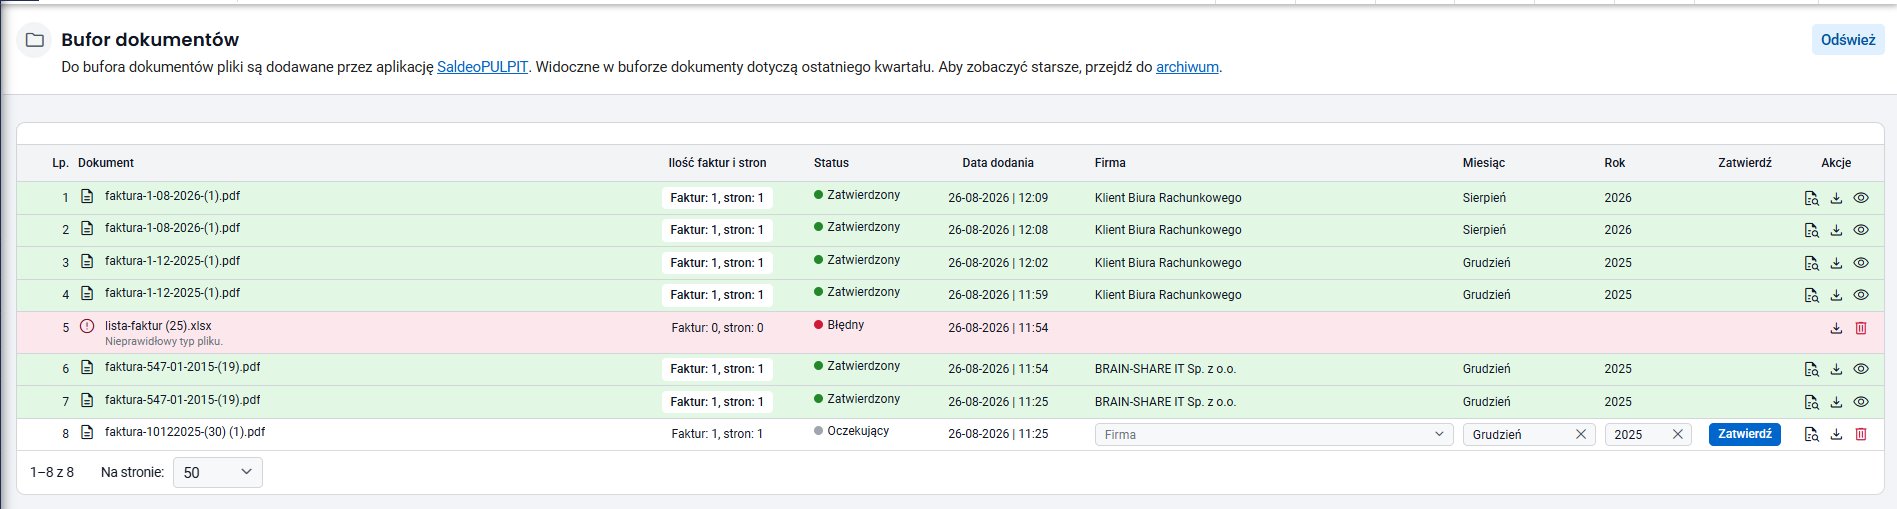
Task: Open document preview for row 7 BRAIN-SHARE (11:25)
Action: [x=1811, y=402]
